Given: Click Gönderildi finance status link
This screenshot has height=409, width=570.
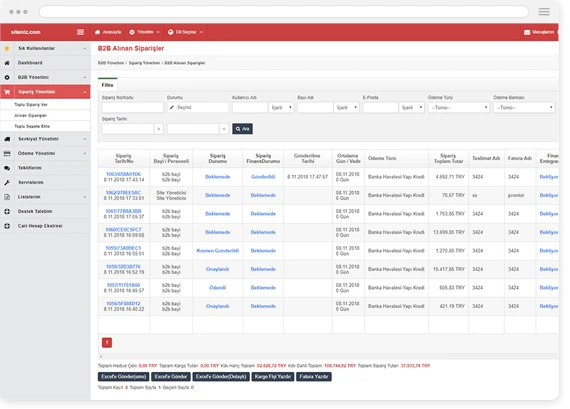Looking at the screenshot, I should (x=263, y=177).
